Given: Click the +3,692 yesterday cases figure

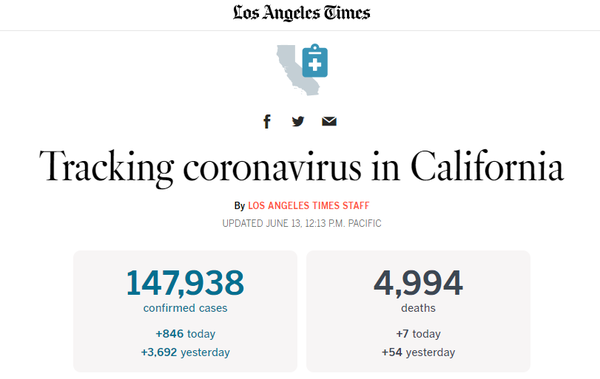Looking at the screenshot, I should pyautogui.click(x=185, y=352).
